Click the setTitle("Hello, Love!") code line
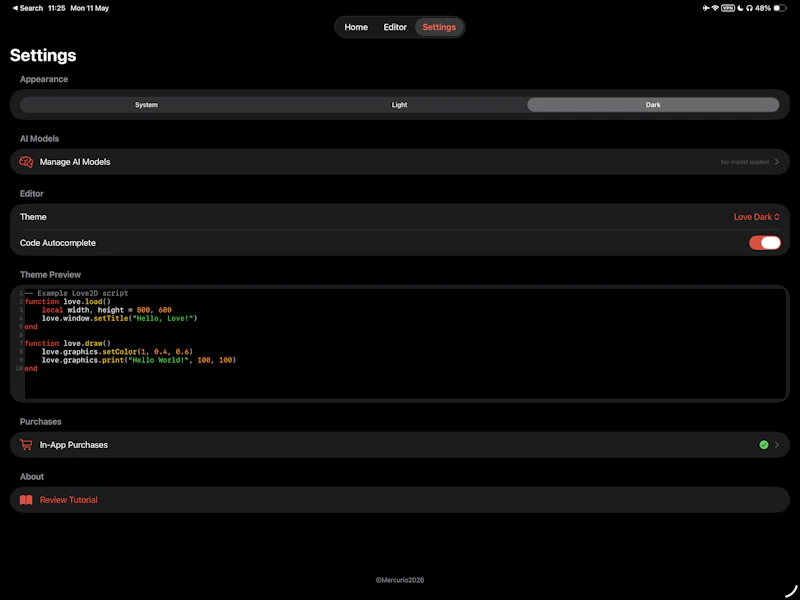 pos(119,318)
